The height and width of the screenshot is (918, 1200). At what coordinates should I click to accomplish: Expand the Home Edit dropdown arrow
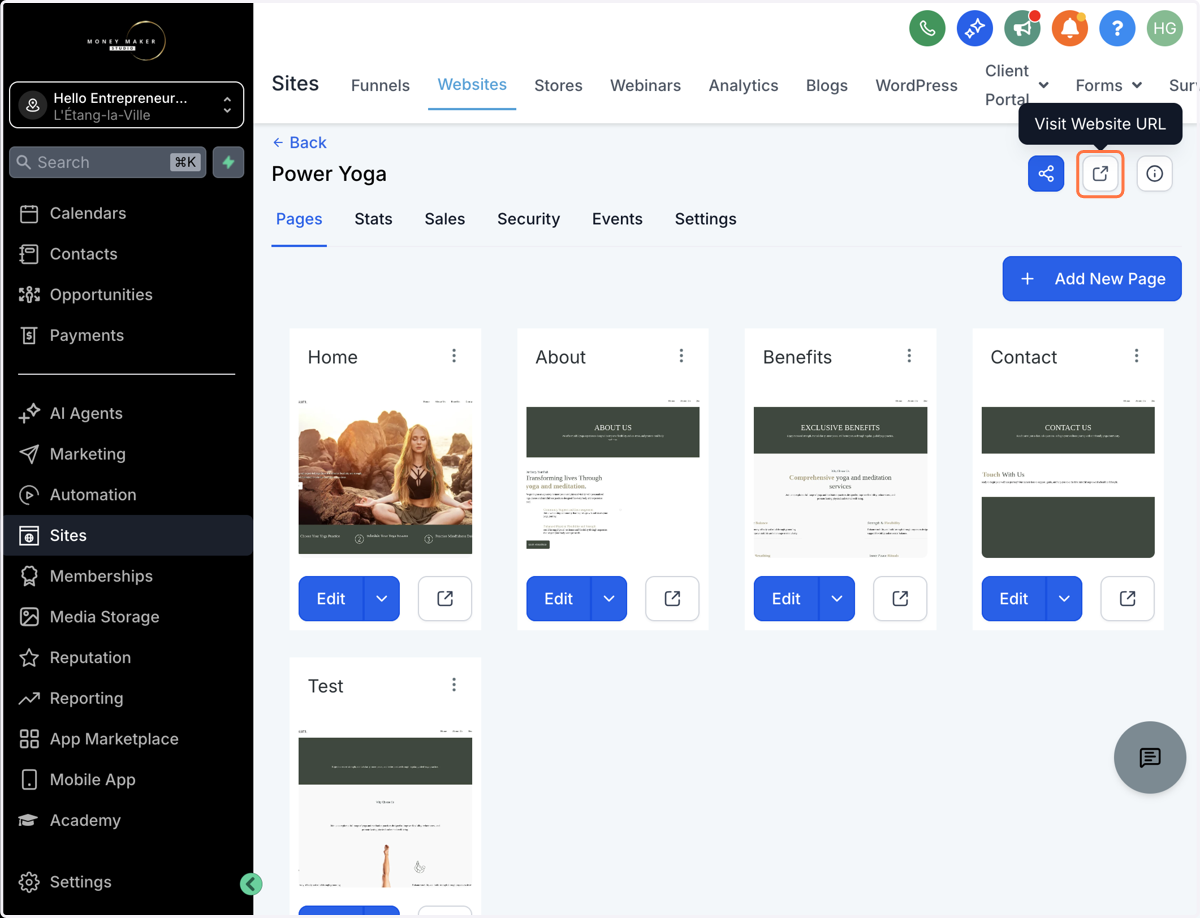(382, 599)
